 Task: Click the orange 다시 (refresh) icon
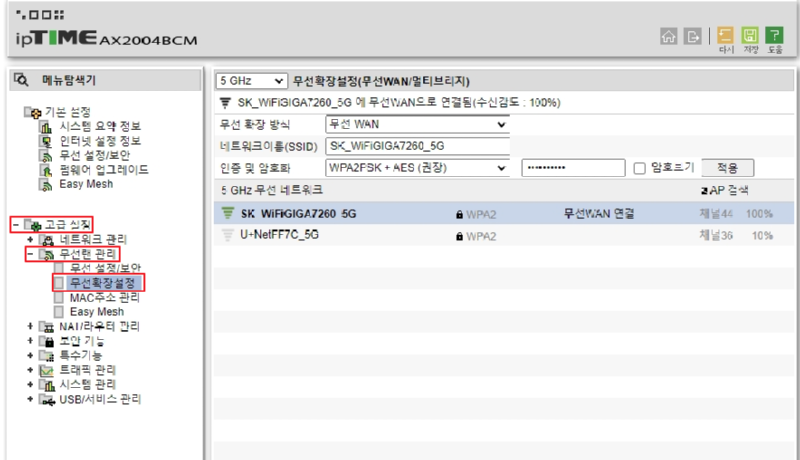[726, 36]
